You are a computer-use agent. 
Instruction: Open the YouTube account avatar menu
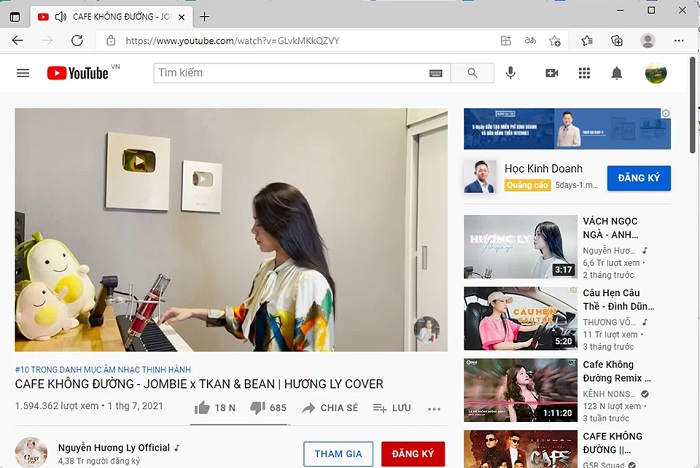tap(656, 73)
